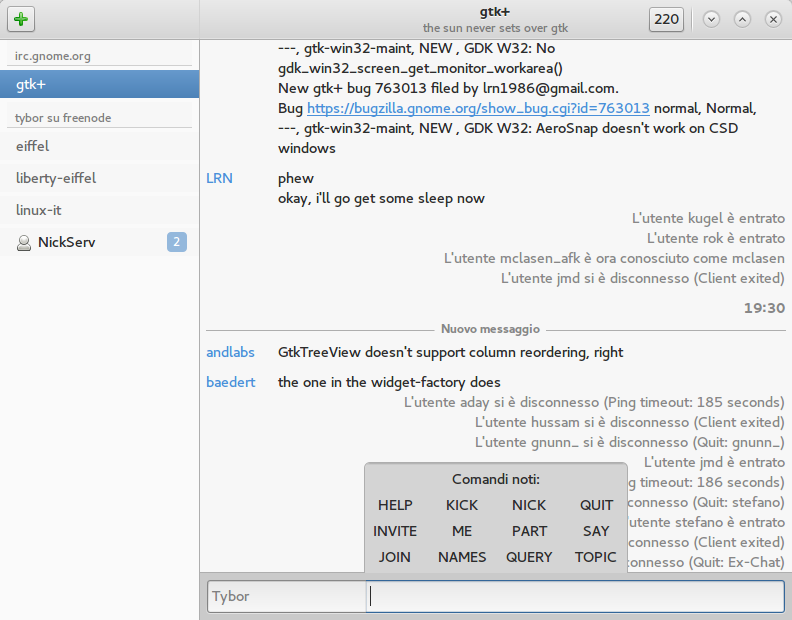
Task: Click the 19:30 timestamp
Action: (x=764, y=308)
